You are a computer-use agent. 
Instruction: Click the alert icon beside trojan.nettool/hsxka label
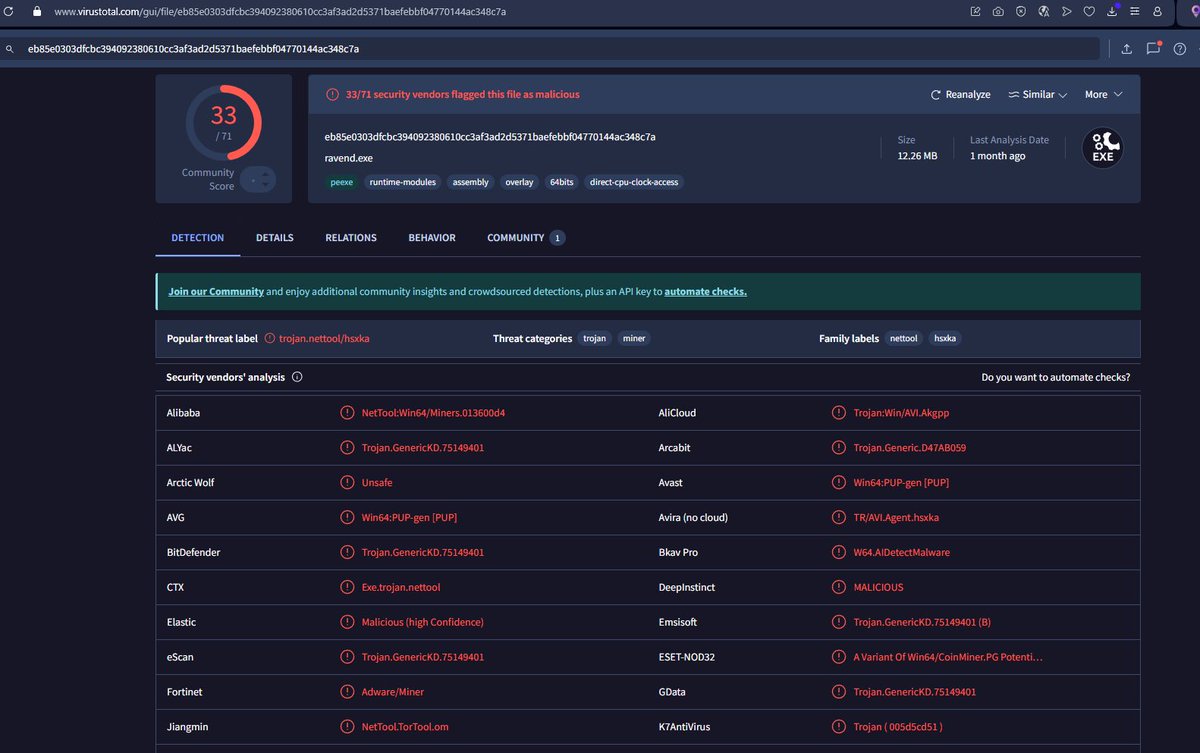click(270, 339)
